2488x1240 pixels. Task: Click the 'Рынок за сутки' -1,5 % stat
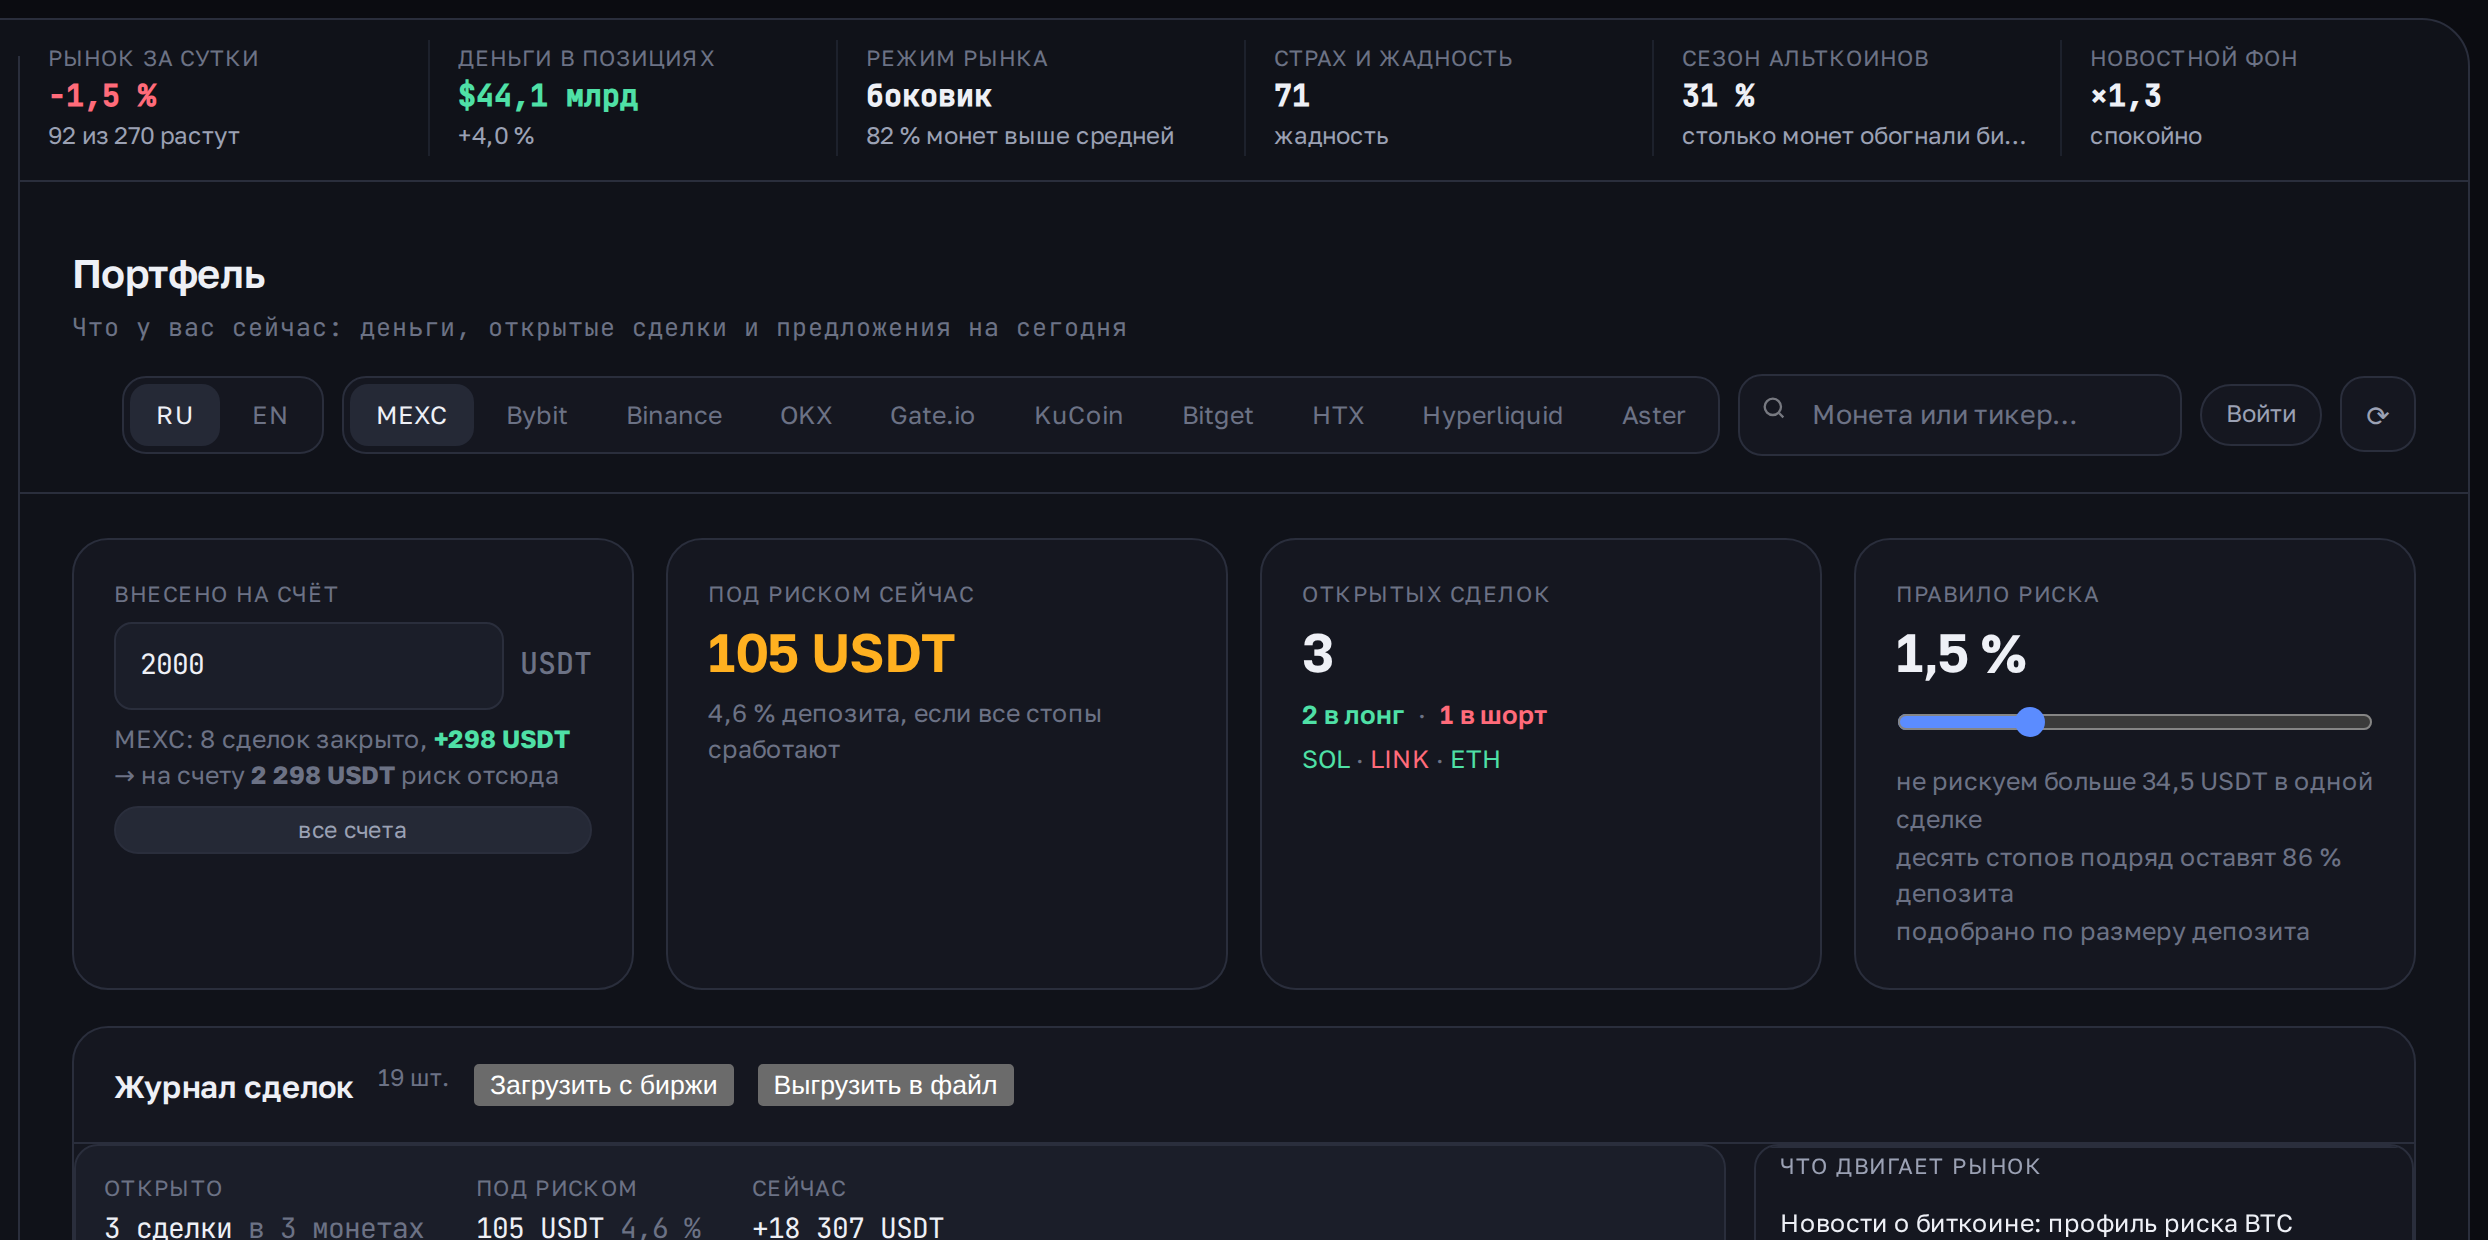tap(104, 96)
